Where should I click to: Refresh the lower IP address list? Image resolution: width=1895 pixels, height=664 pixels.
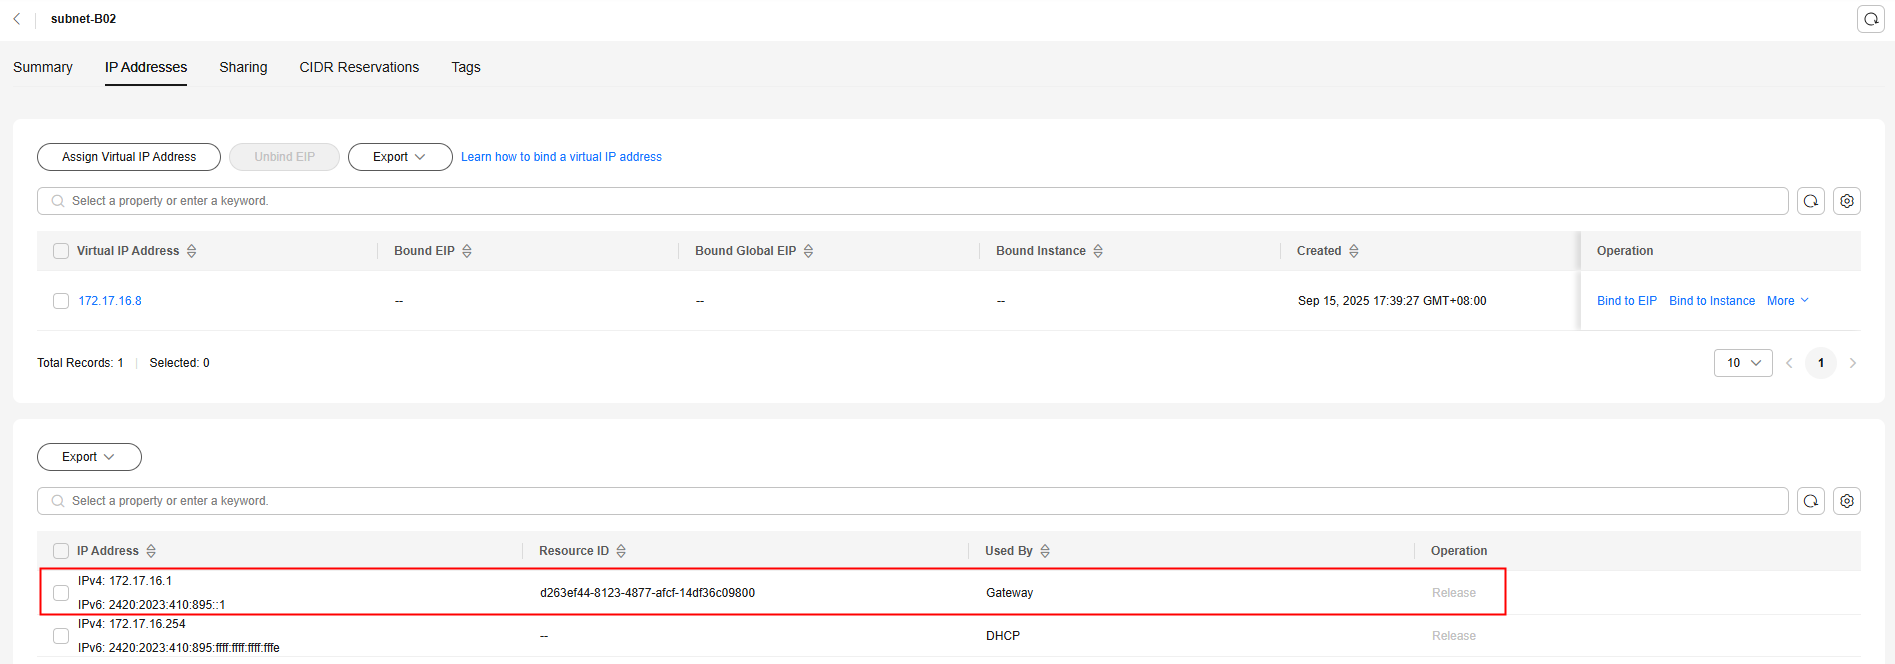1810,501
